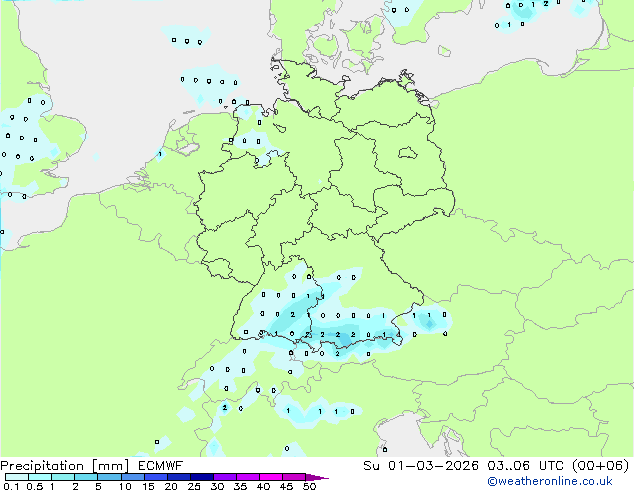
Task: Pick the 1–2 mm legend color
Action: click(x=63, y=477)
